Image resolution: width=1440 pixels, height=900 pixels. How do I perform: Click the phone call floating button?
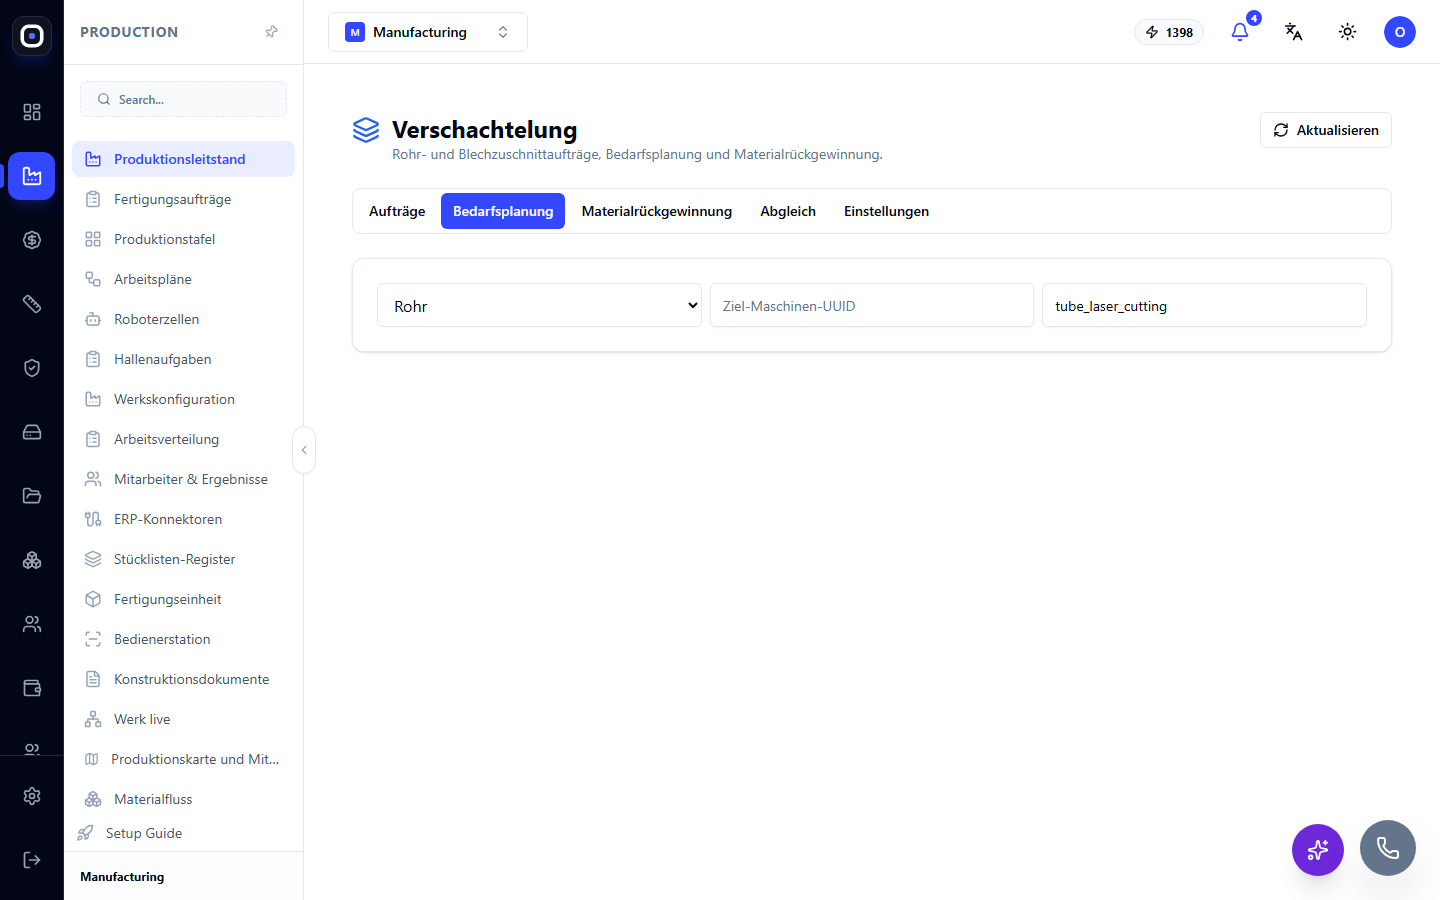coord(1388,848)
